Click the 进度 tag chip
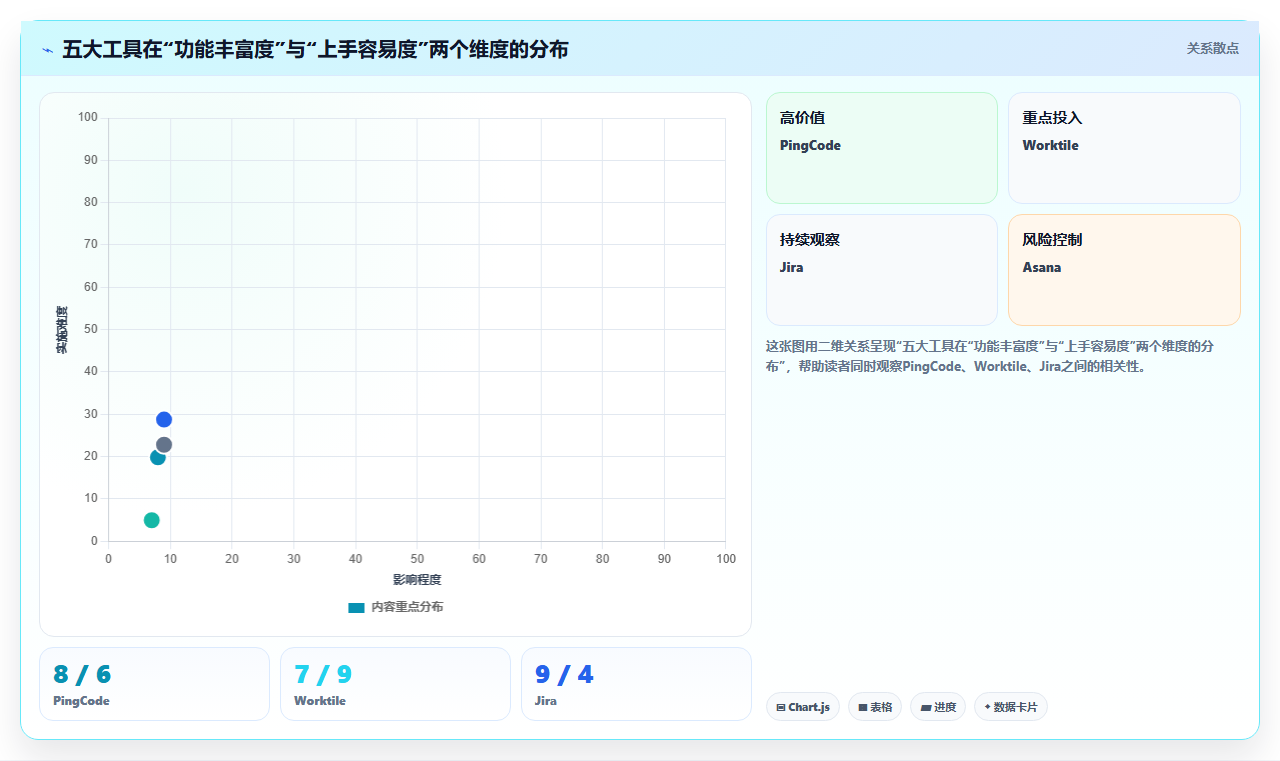This screenshot has width=1280, height=761. pyautogui.click(x=938, y=707)
